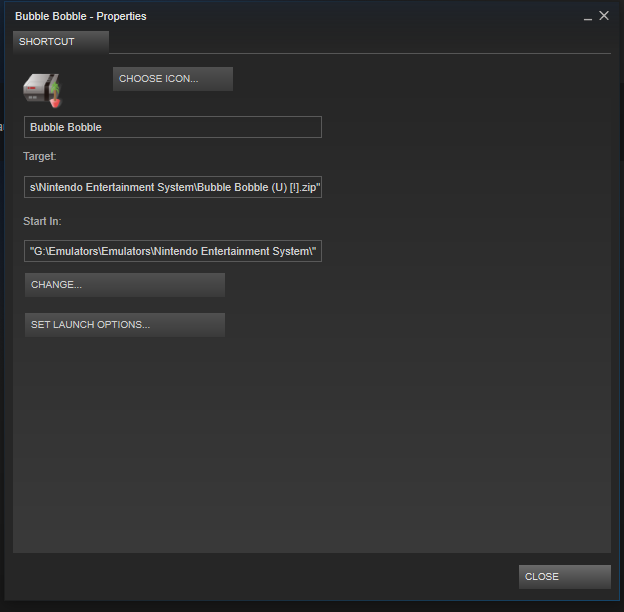Click the NES console shortcut icon

(x=40, y=88)
